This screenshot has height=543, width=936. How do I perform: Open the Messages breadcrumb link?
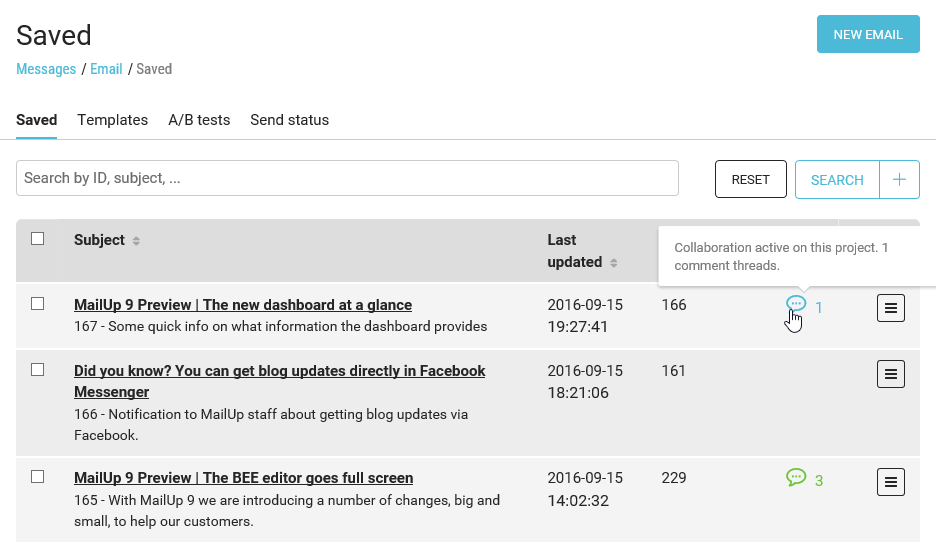46,69
